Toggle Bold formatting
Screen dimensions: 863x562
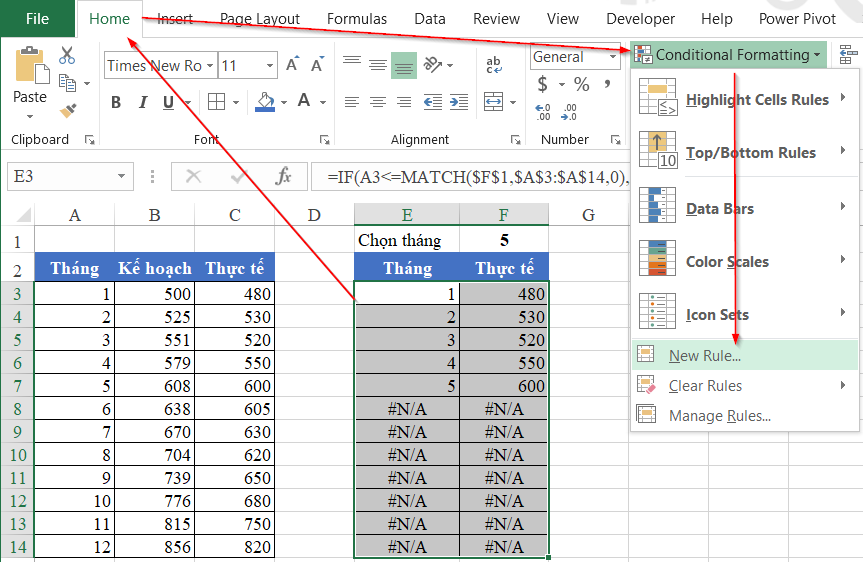[x=116, y=102]
